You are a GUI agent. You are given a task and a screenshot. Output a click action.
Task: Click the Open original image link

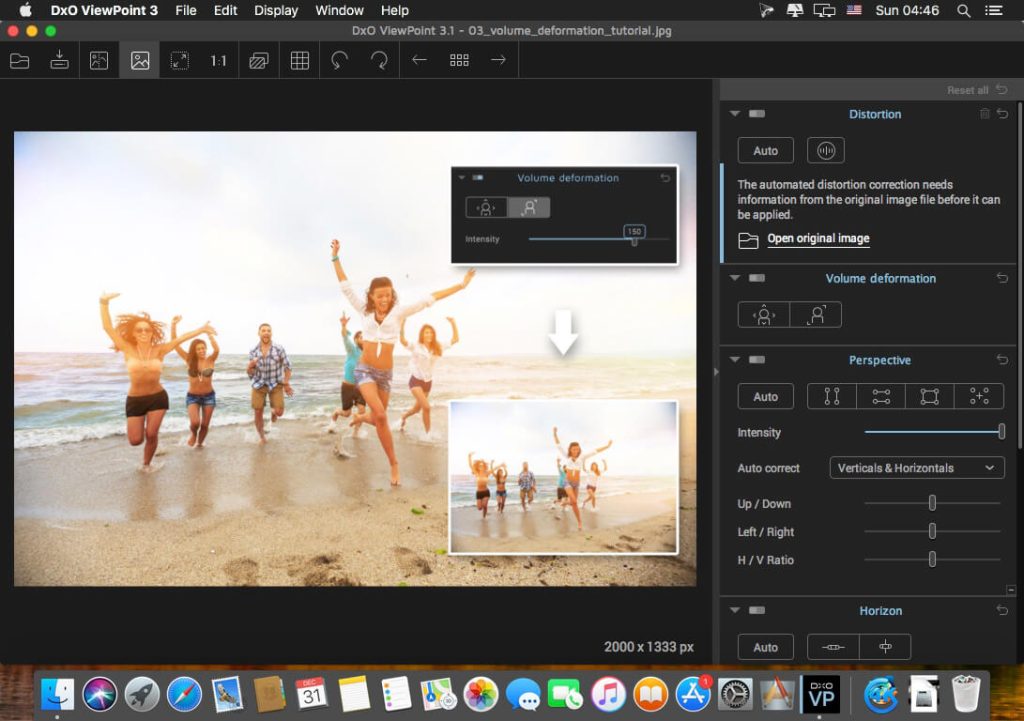coord(818,238)
